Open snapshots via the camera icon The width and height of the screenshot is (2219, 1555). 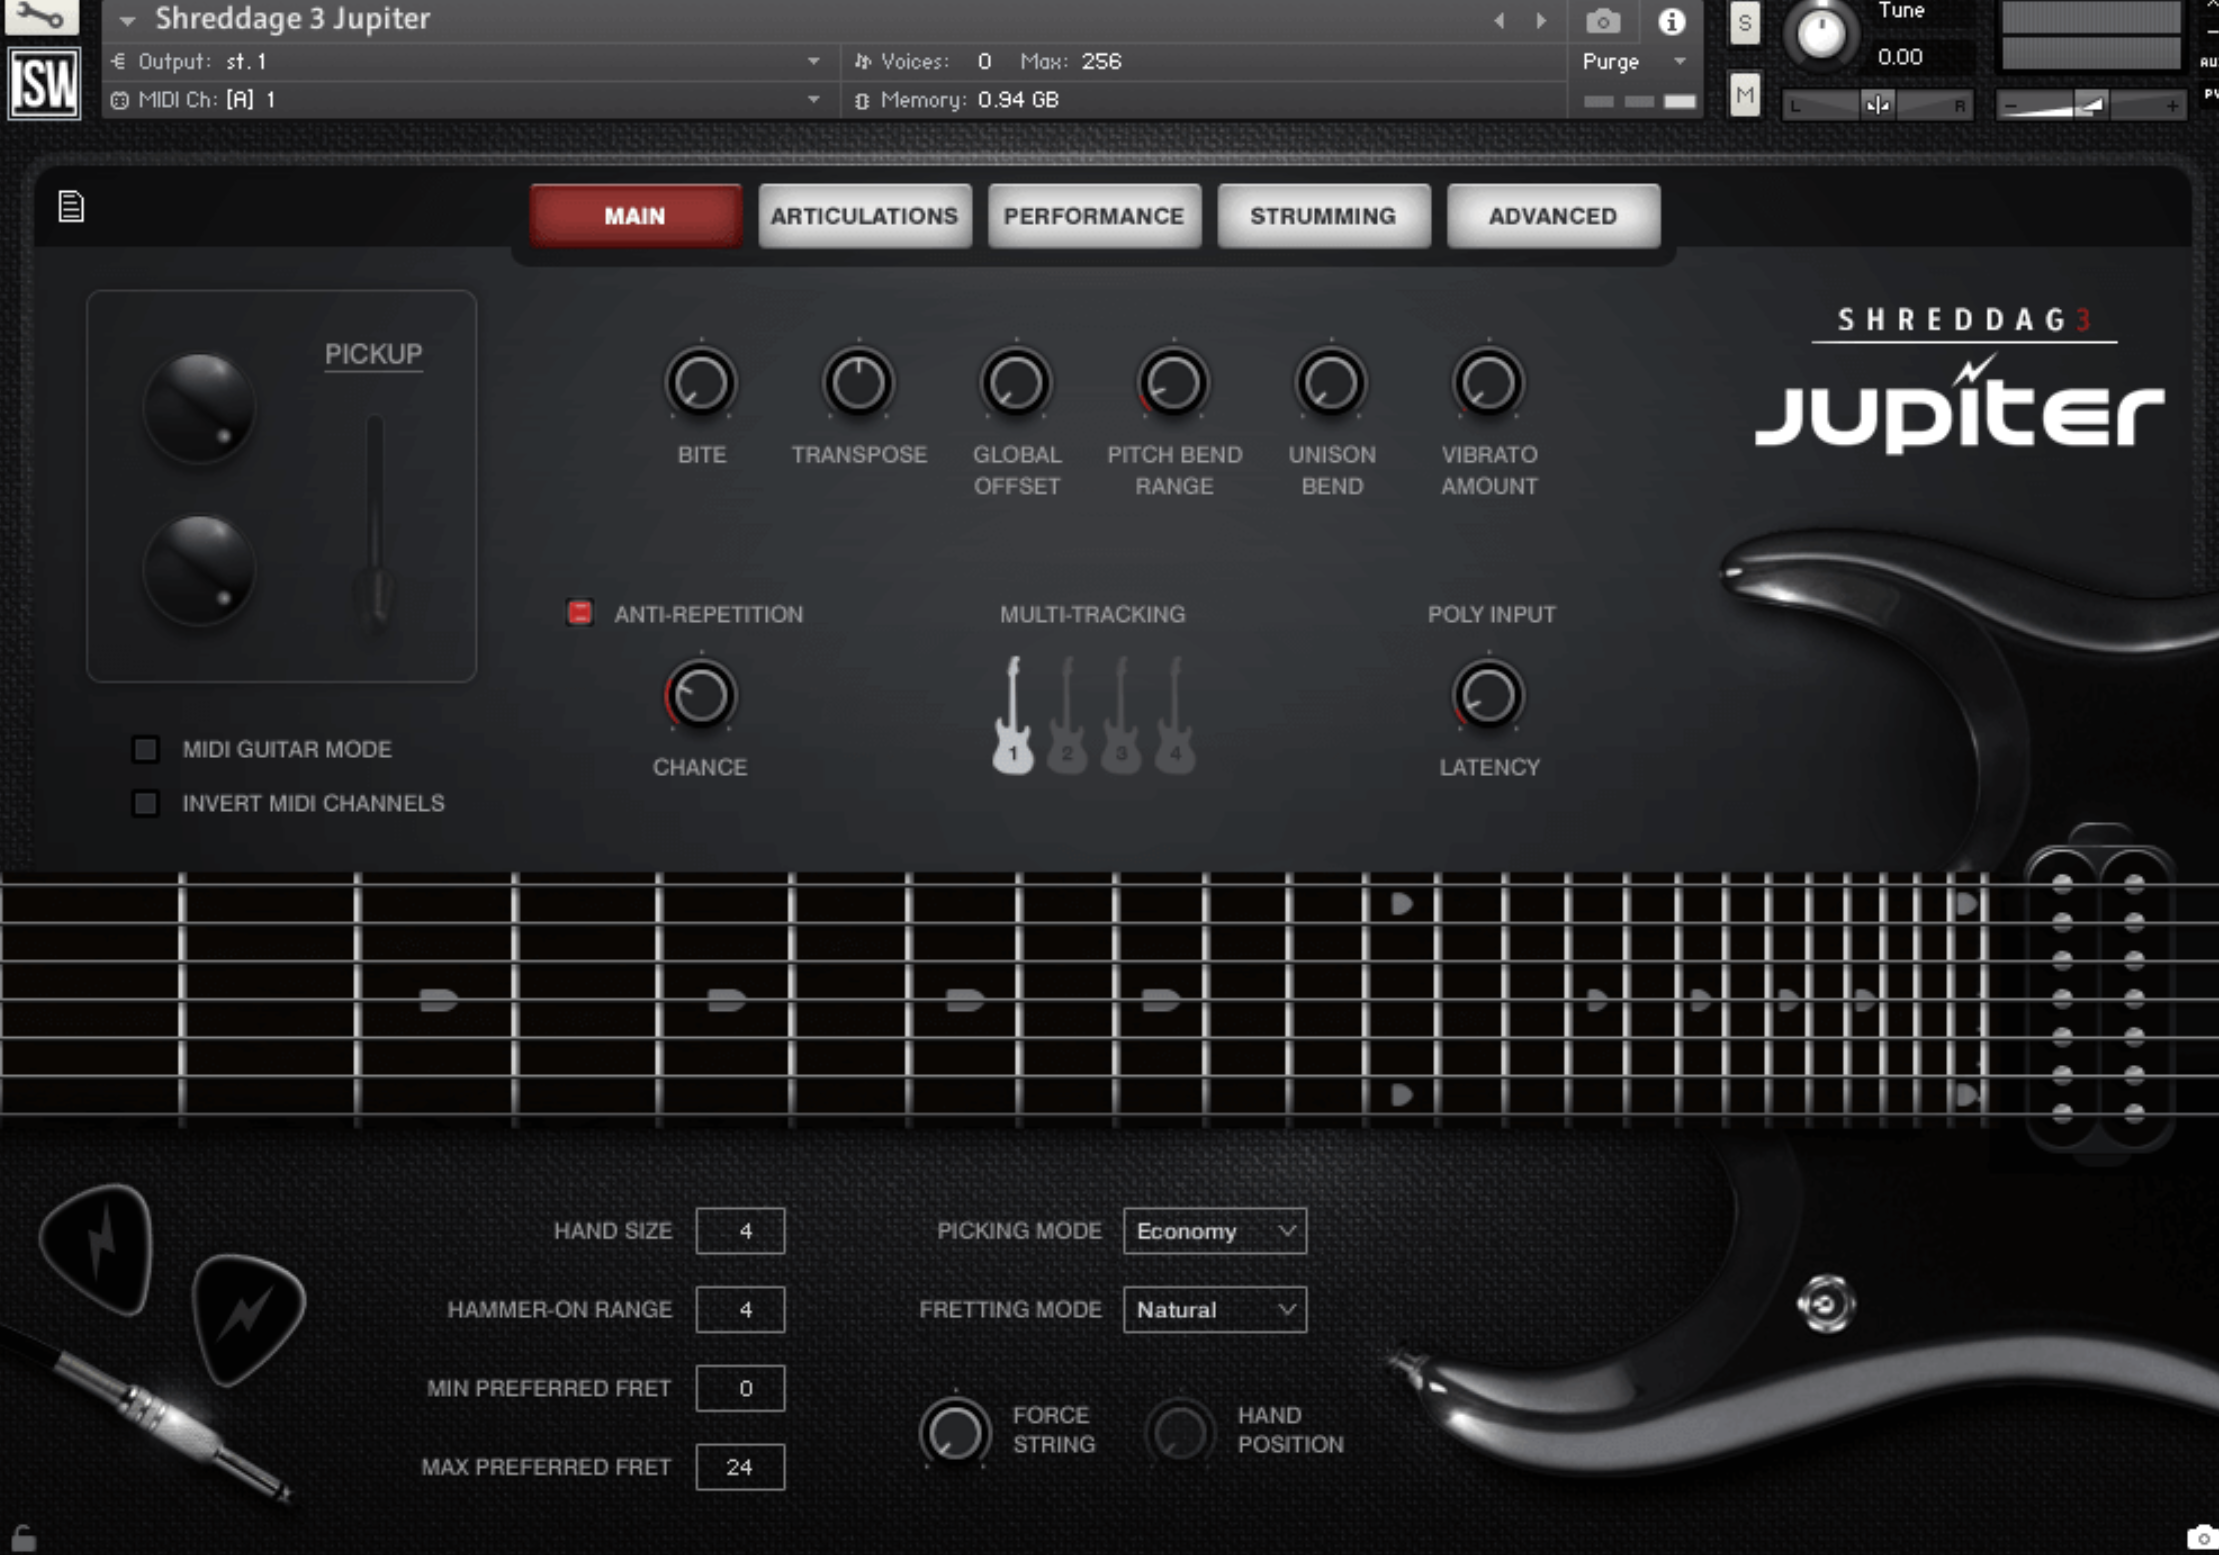click(x=1604, y=20)
